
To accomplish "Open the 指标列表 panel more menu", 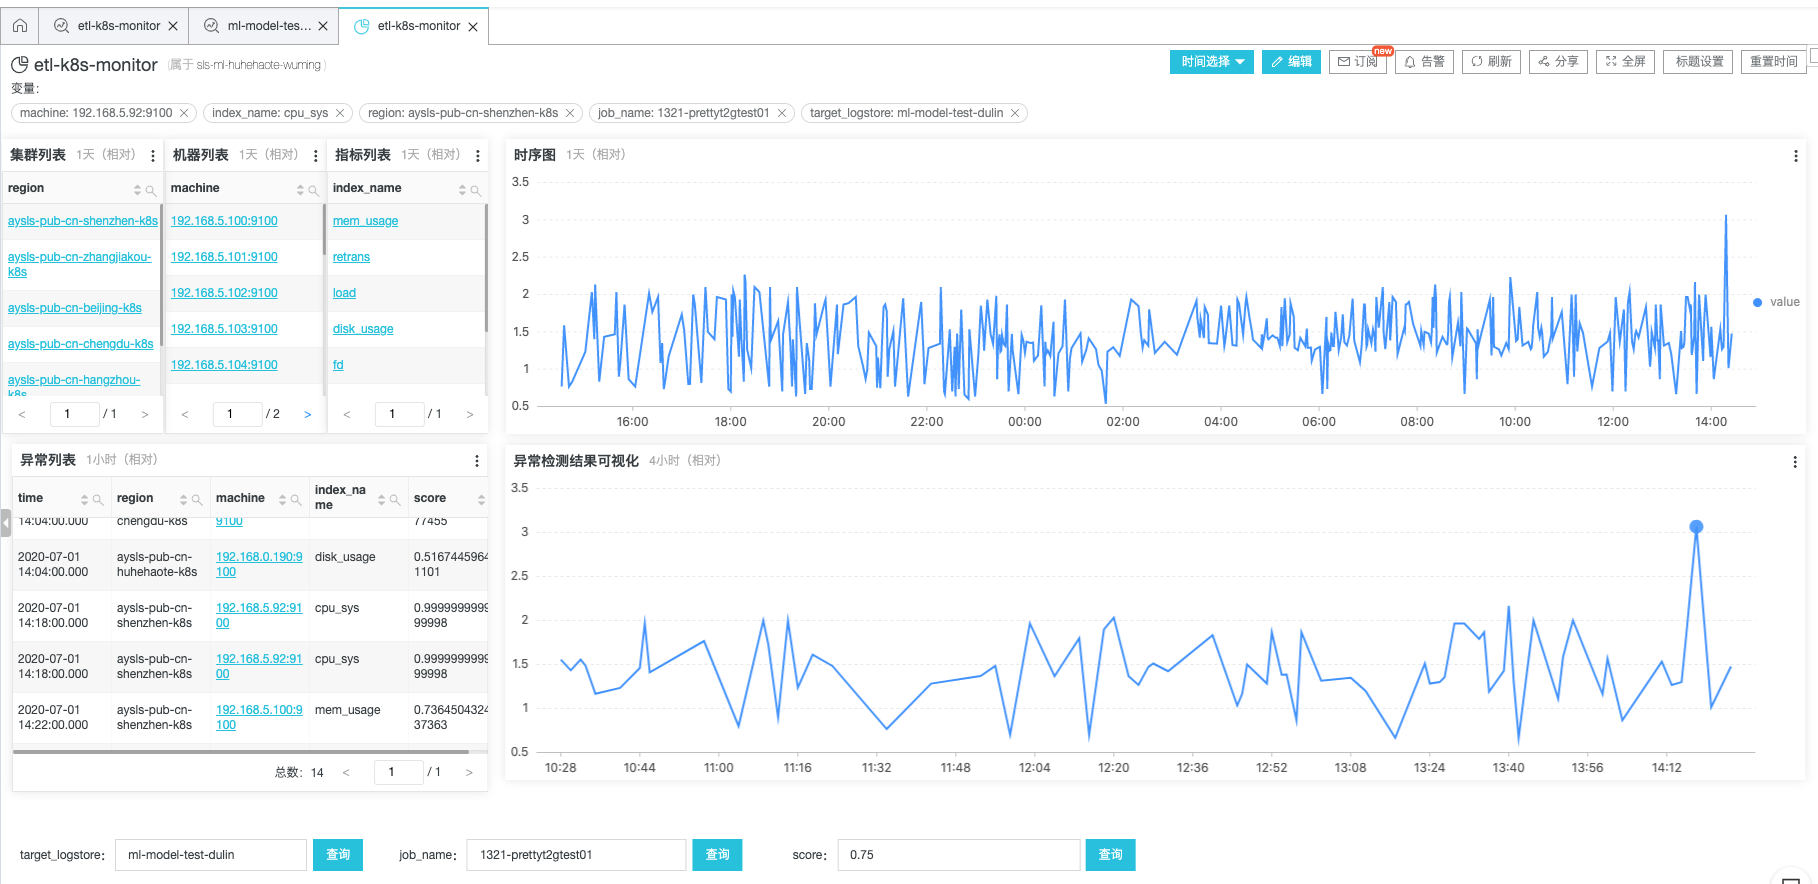I will click(x=478, y=156).
